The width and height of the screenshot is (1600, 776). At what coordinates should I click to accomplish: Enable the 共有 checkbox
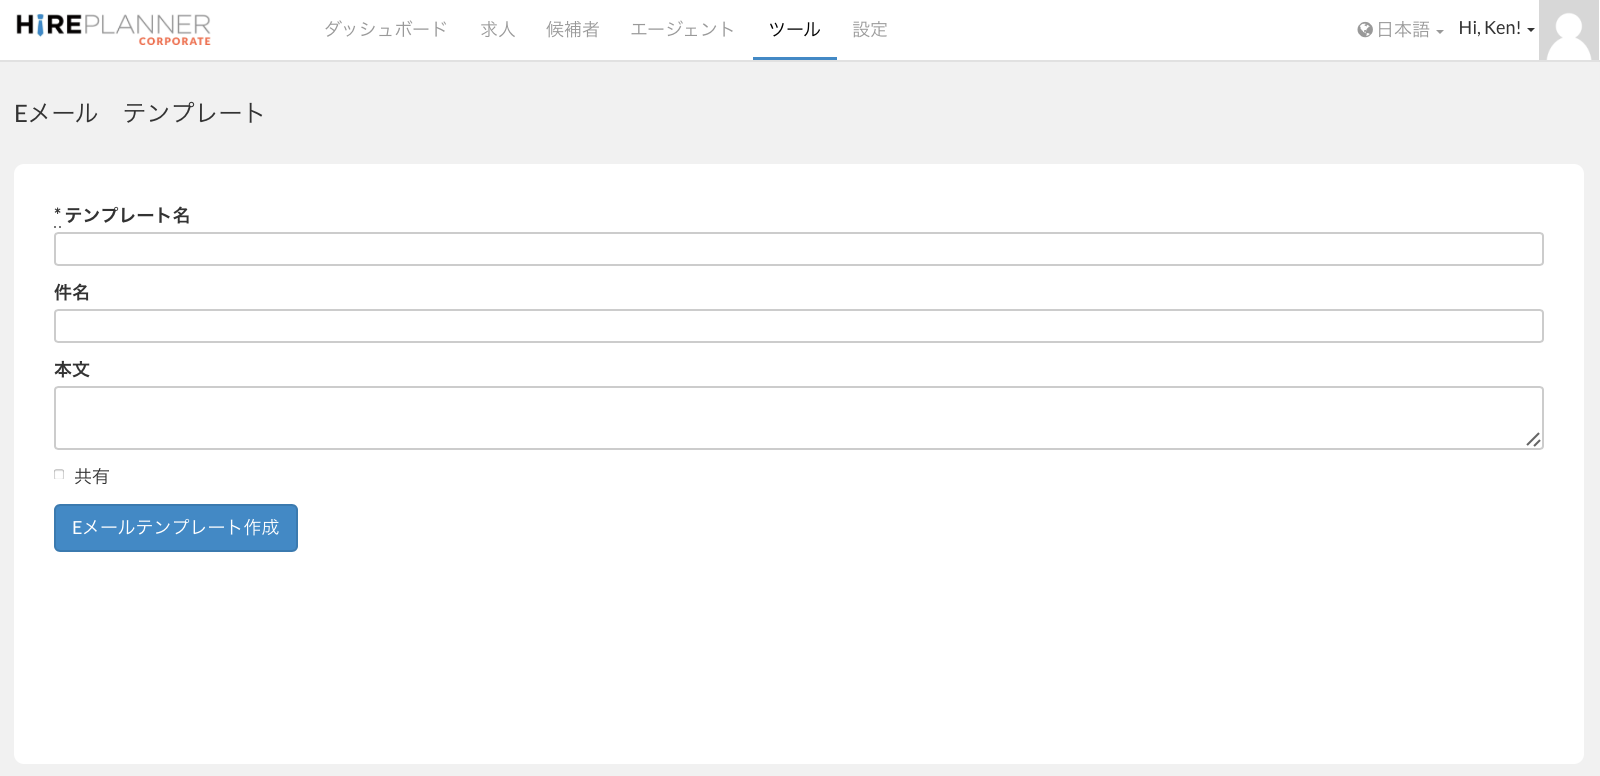(x=59, y=475)
